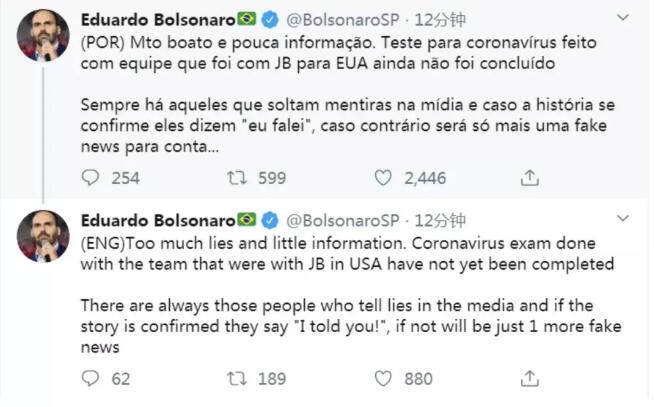This screenshot has width=654, height=407.
Task: Retweet the Portuguese tweet
Action: pos(239,178)
